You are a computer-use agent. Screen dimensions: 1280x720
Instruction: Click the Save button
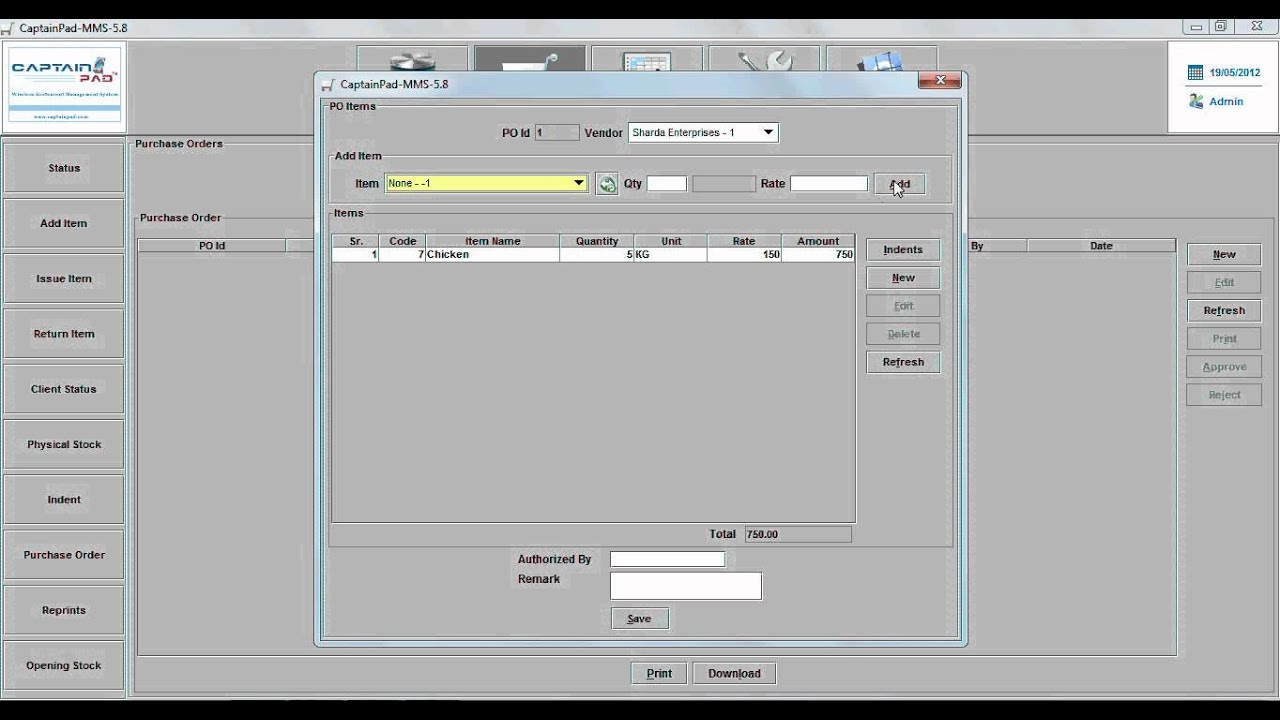639,619
